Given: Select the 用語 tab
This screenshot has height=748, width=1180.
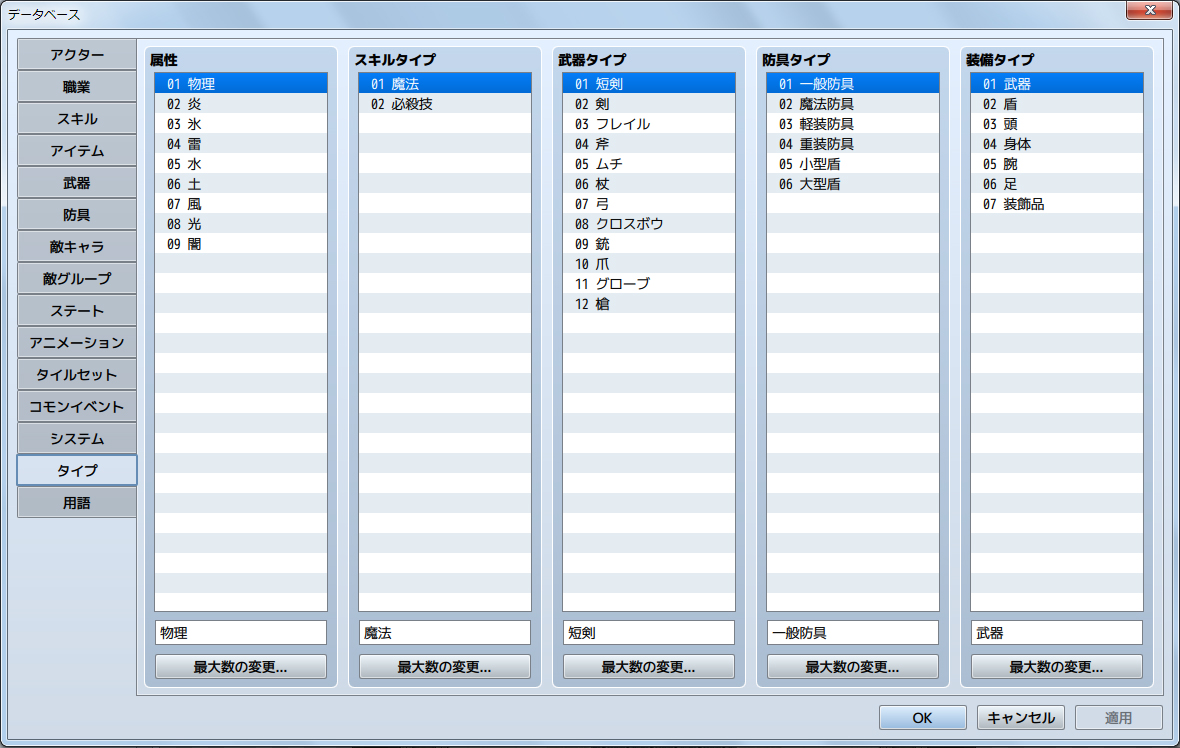Looking at the screenshot, I should (77, 503).
